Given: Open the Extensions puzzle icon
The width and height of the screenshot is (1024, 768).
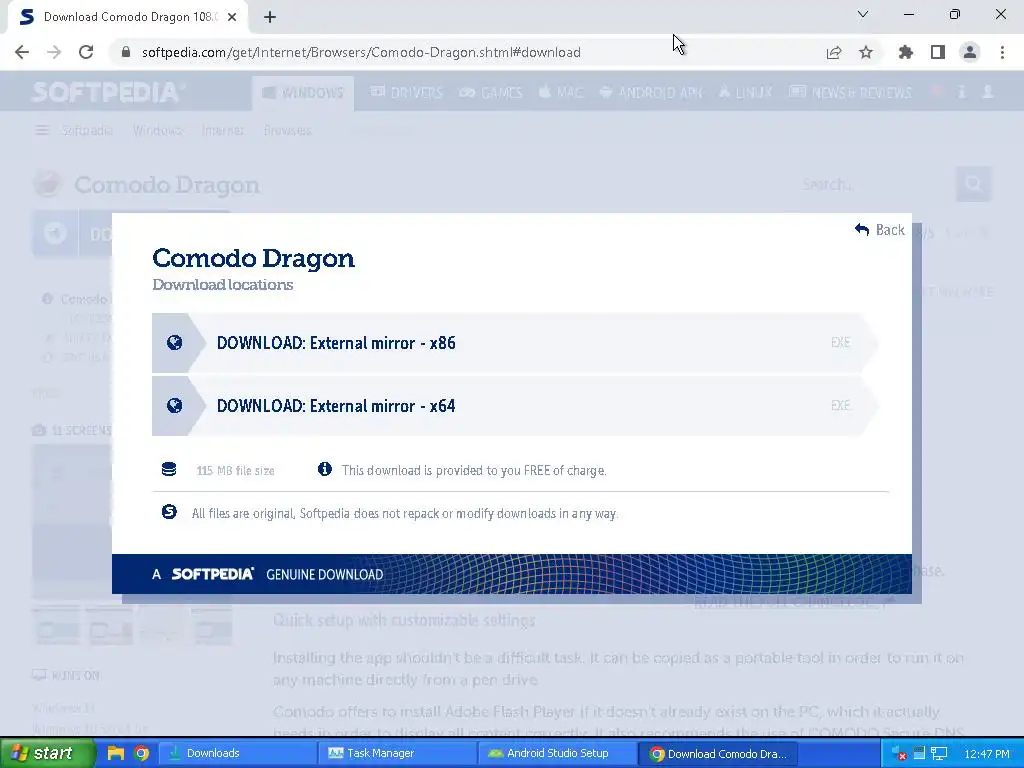Looking at the screenshot, I should click(906, 52).
